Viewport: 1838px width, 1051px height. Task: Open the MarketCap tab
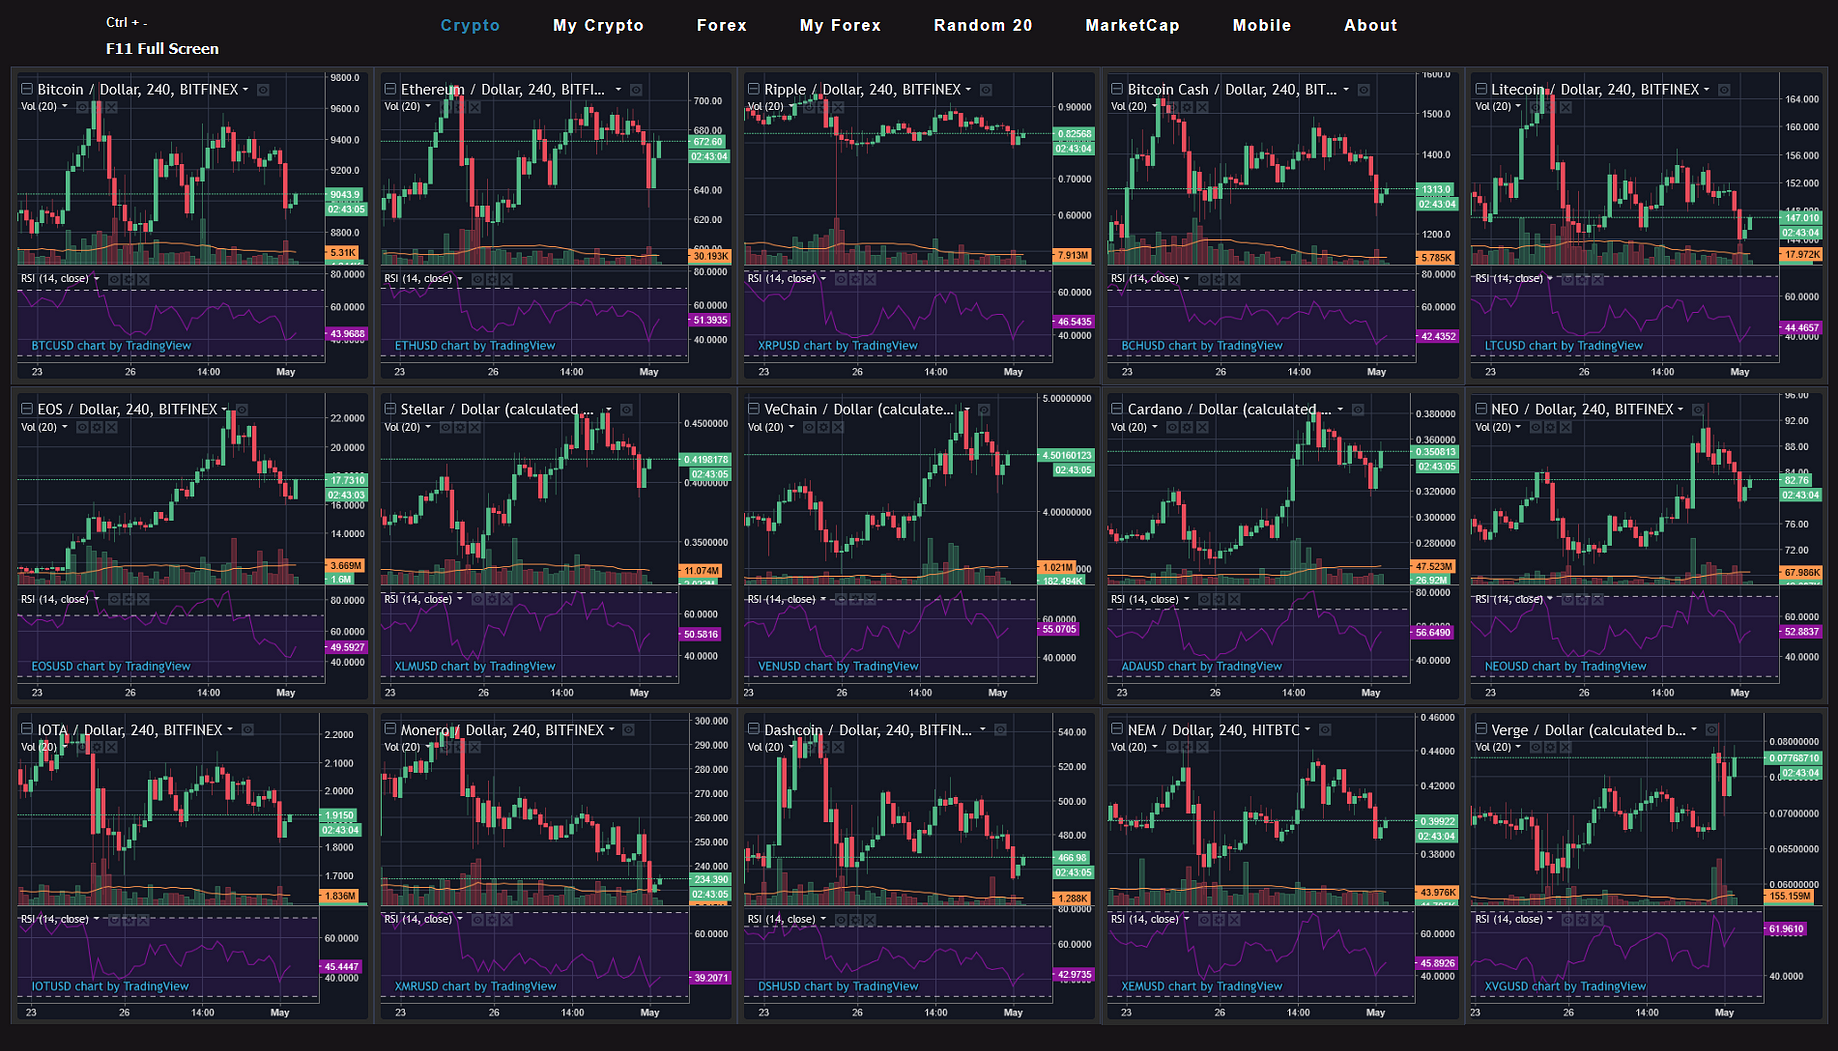coord(1132,25)
